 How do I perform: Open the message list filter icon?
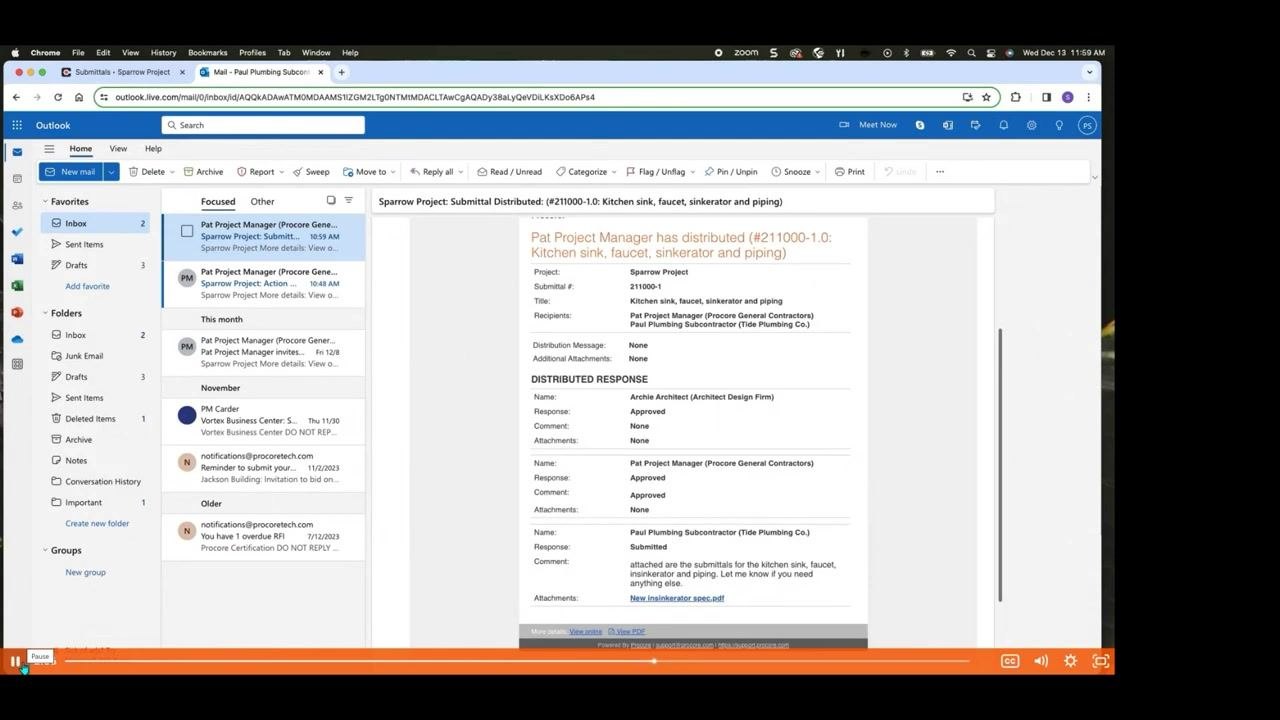[x=348, y=201]
